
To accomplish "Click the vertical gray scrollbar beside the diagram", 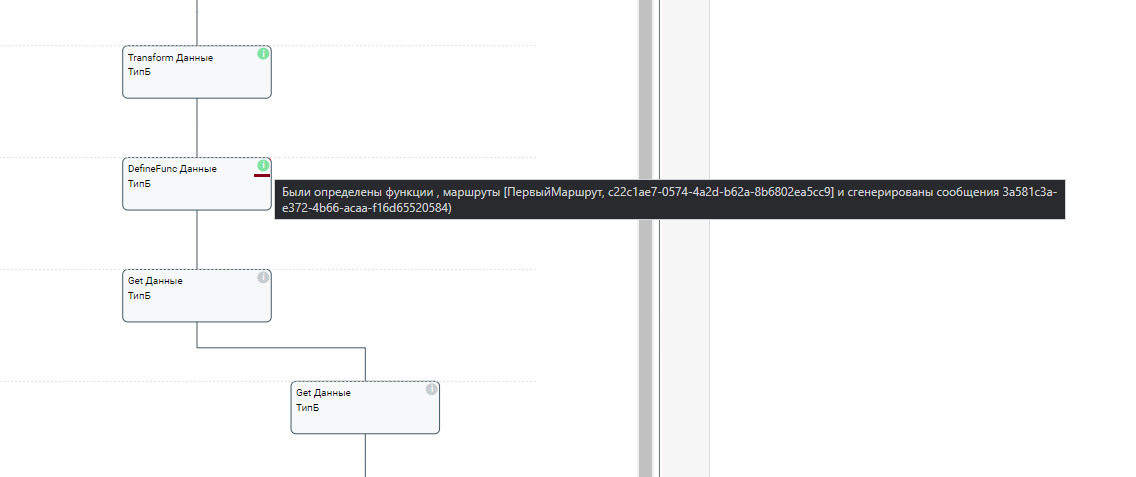I will pyautogui.click(x=646, y=238).
